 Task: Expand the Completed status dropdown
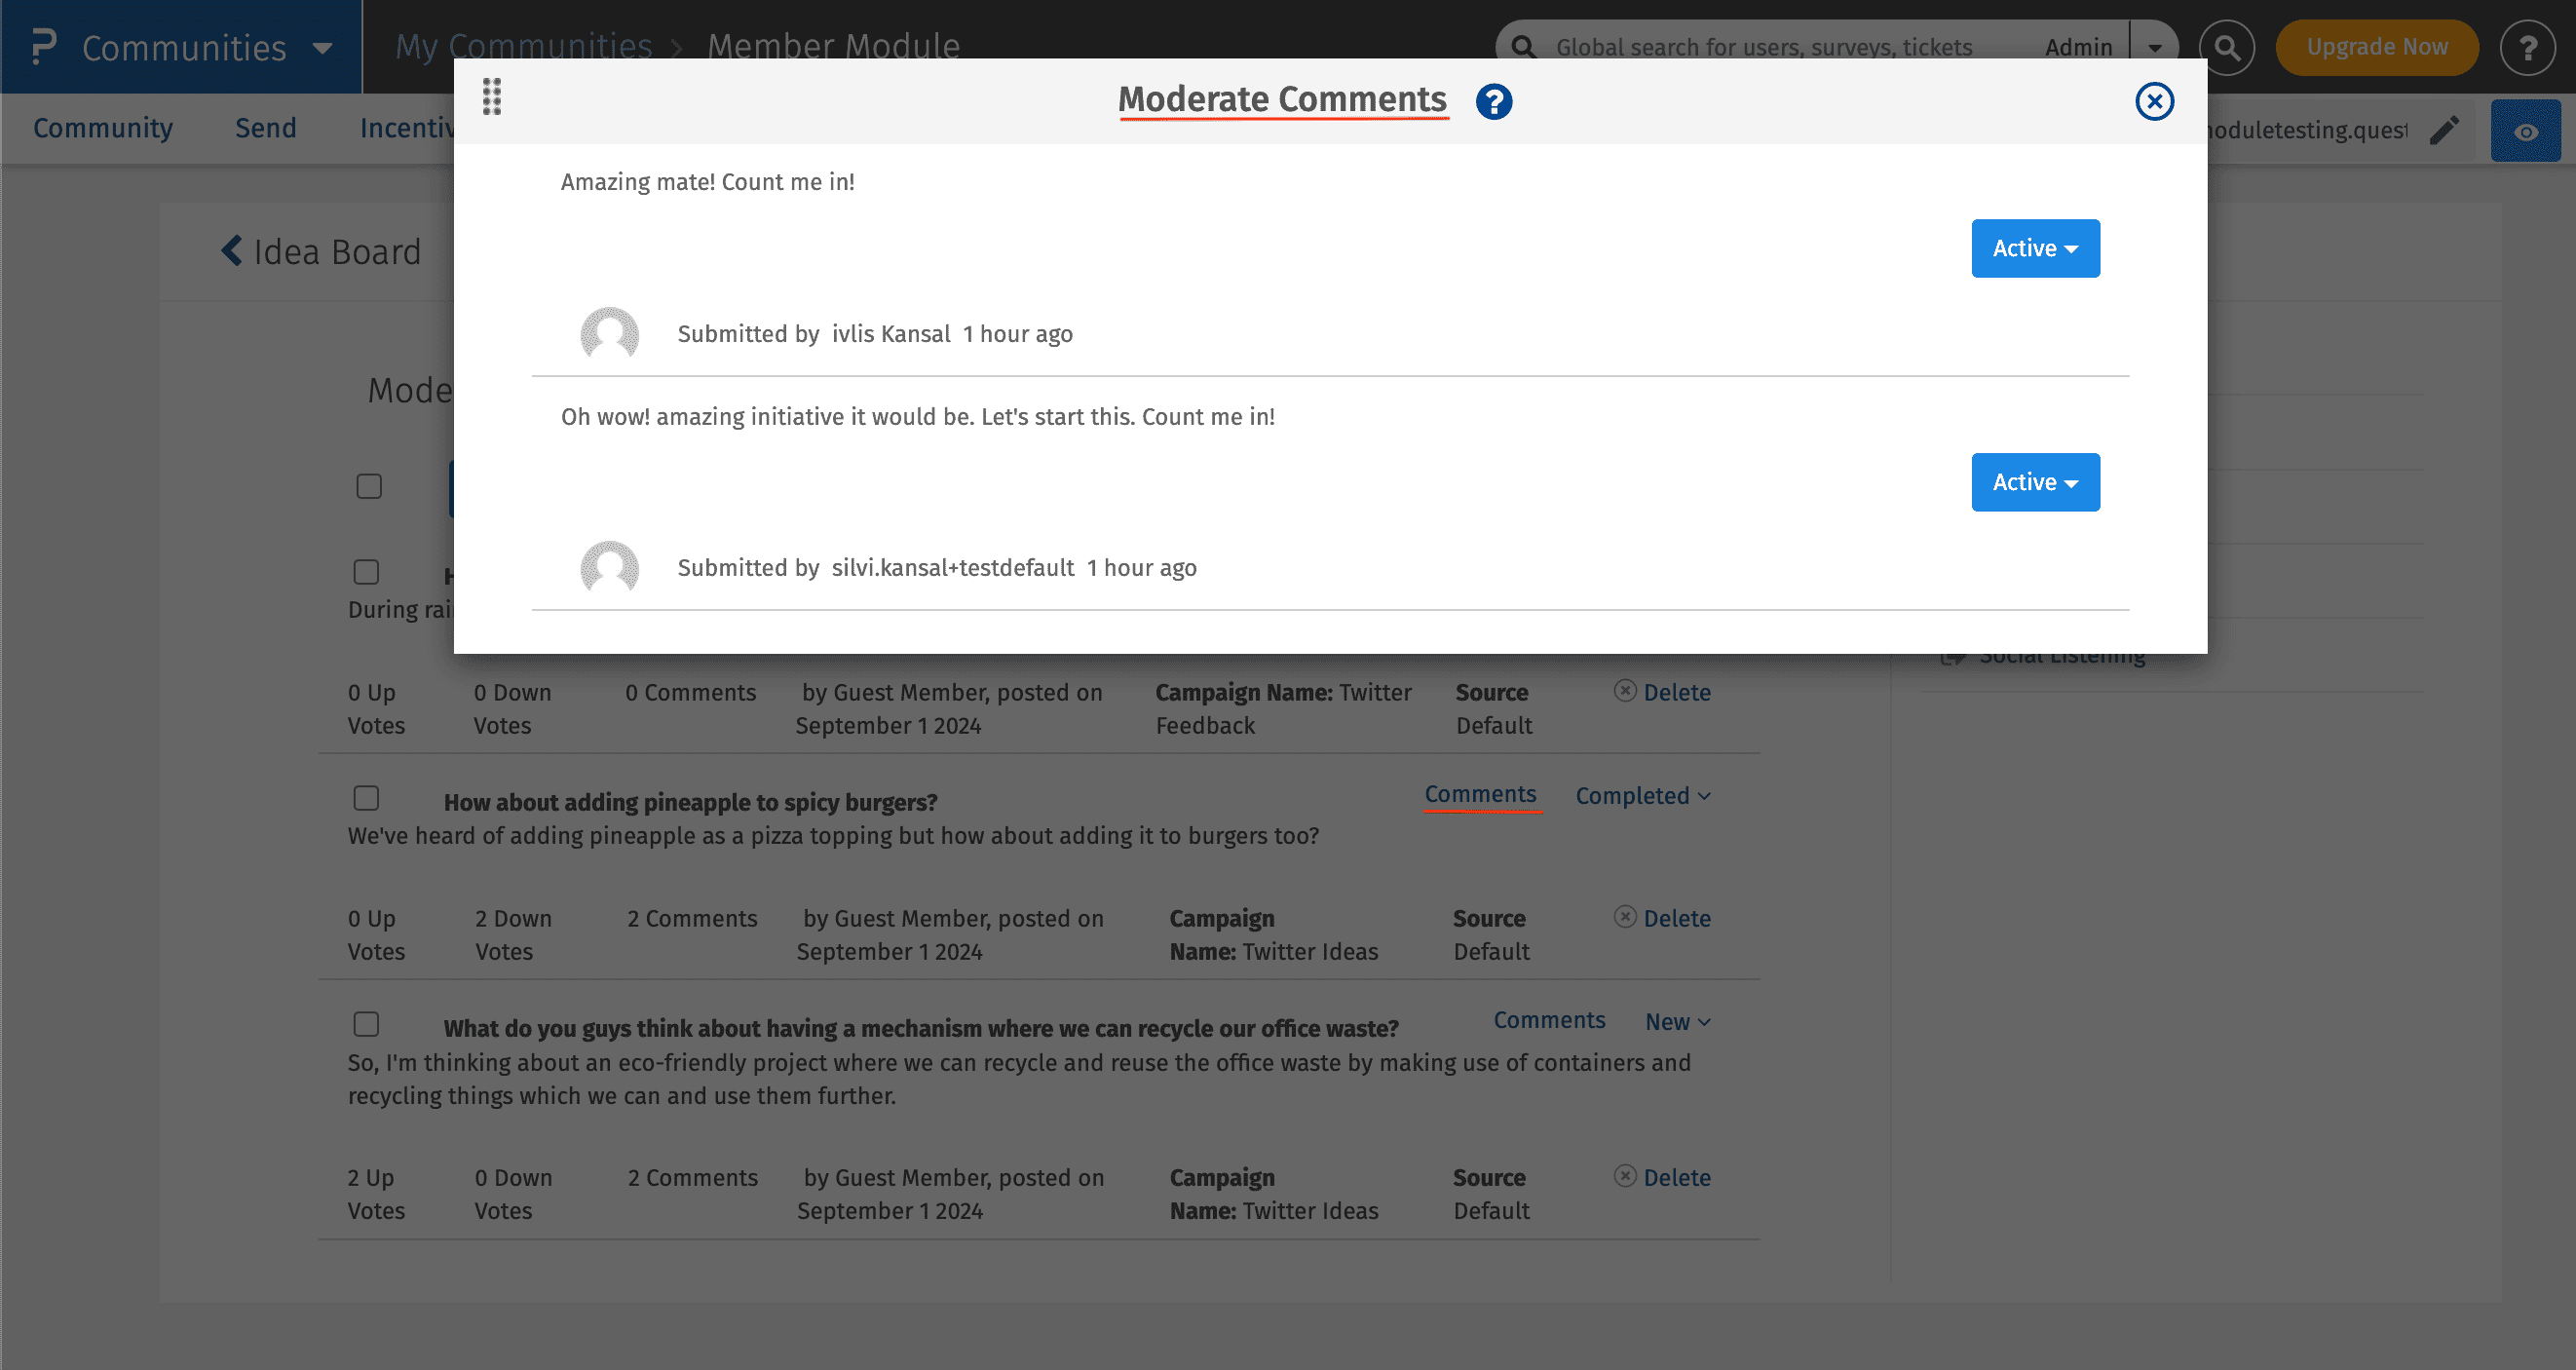click(1642, 796)
